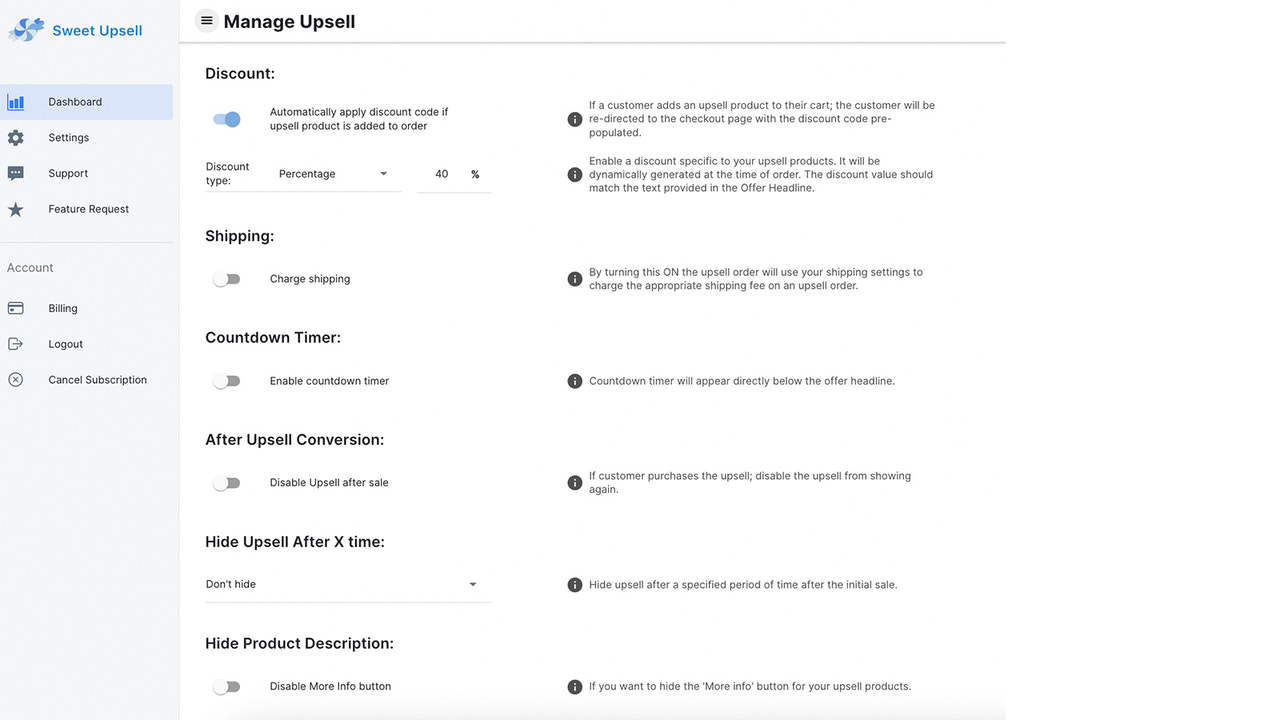This screenshot has height=720, width=1280.
Task: Click the discount percentage value field
Action: (441, 173)
